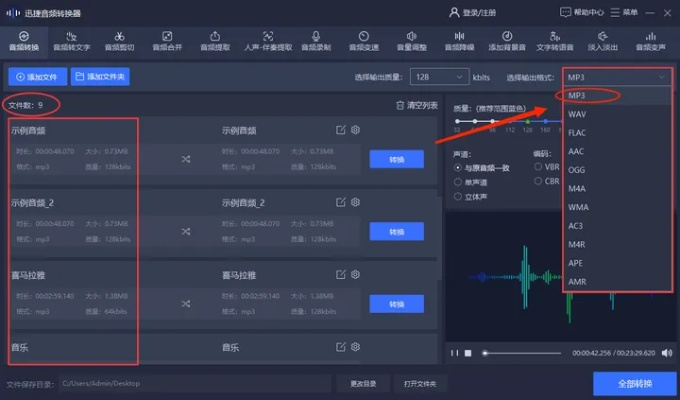Viewport: 680px width, 400px height.
Task: Open the 音频转文字 audio-to-text tool
Action: [x=72, y=42]
